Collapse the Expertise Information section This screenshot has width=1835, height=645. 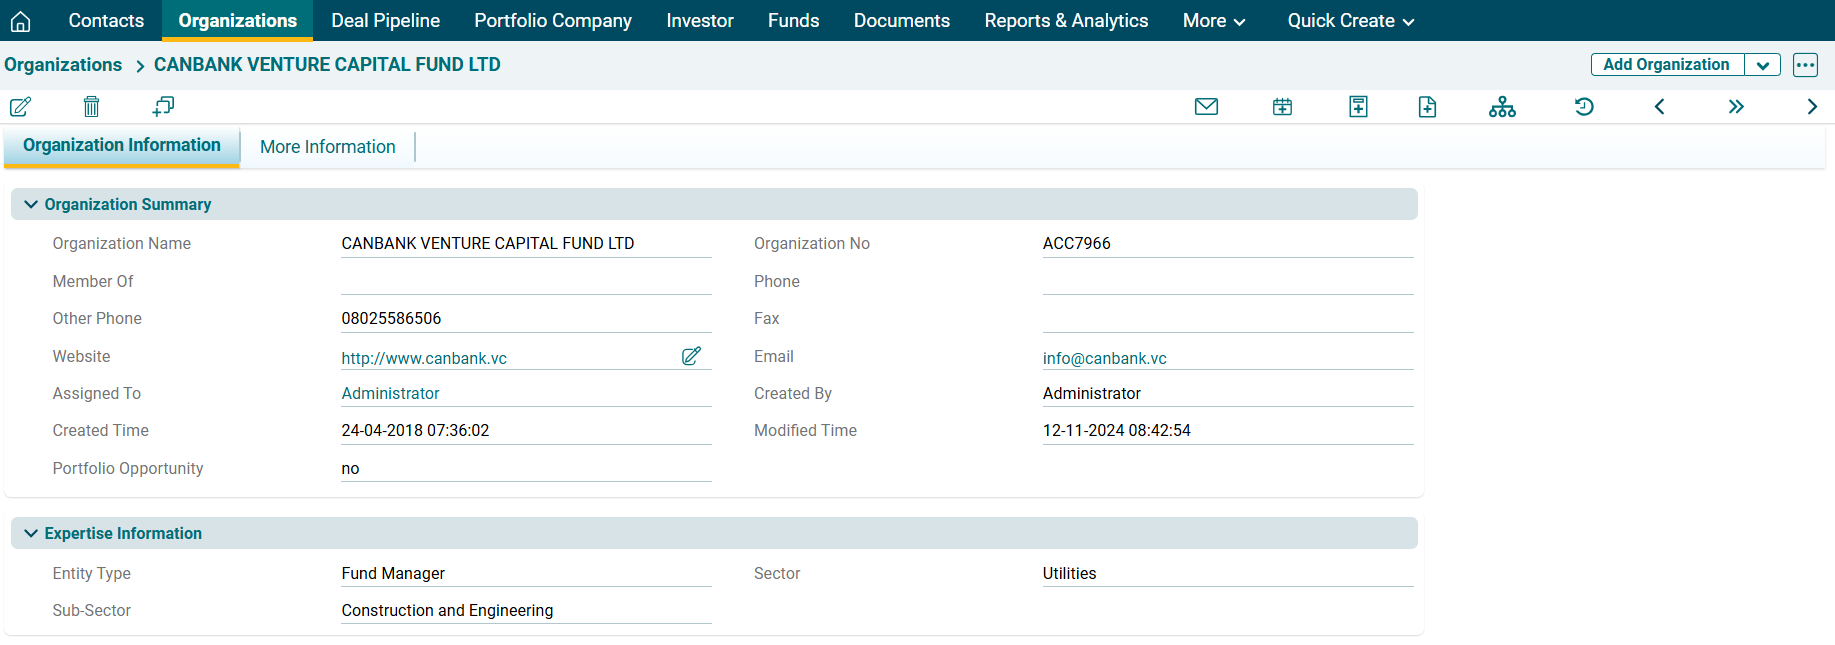[31, 534]
